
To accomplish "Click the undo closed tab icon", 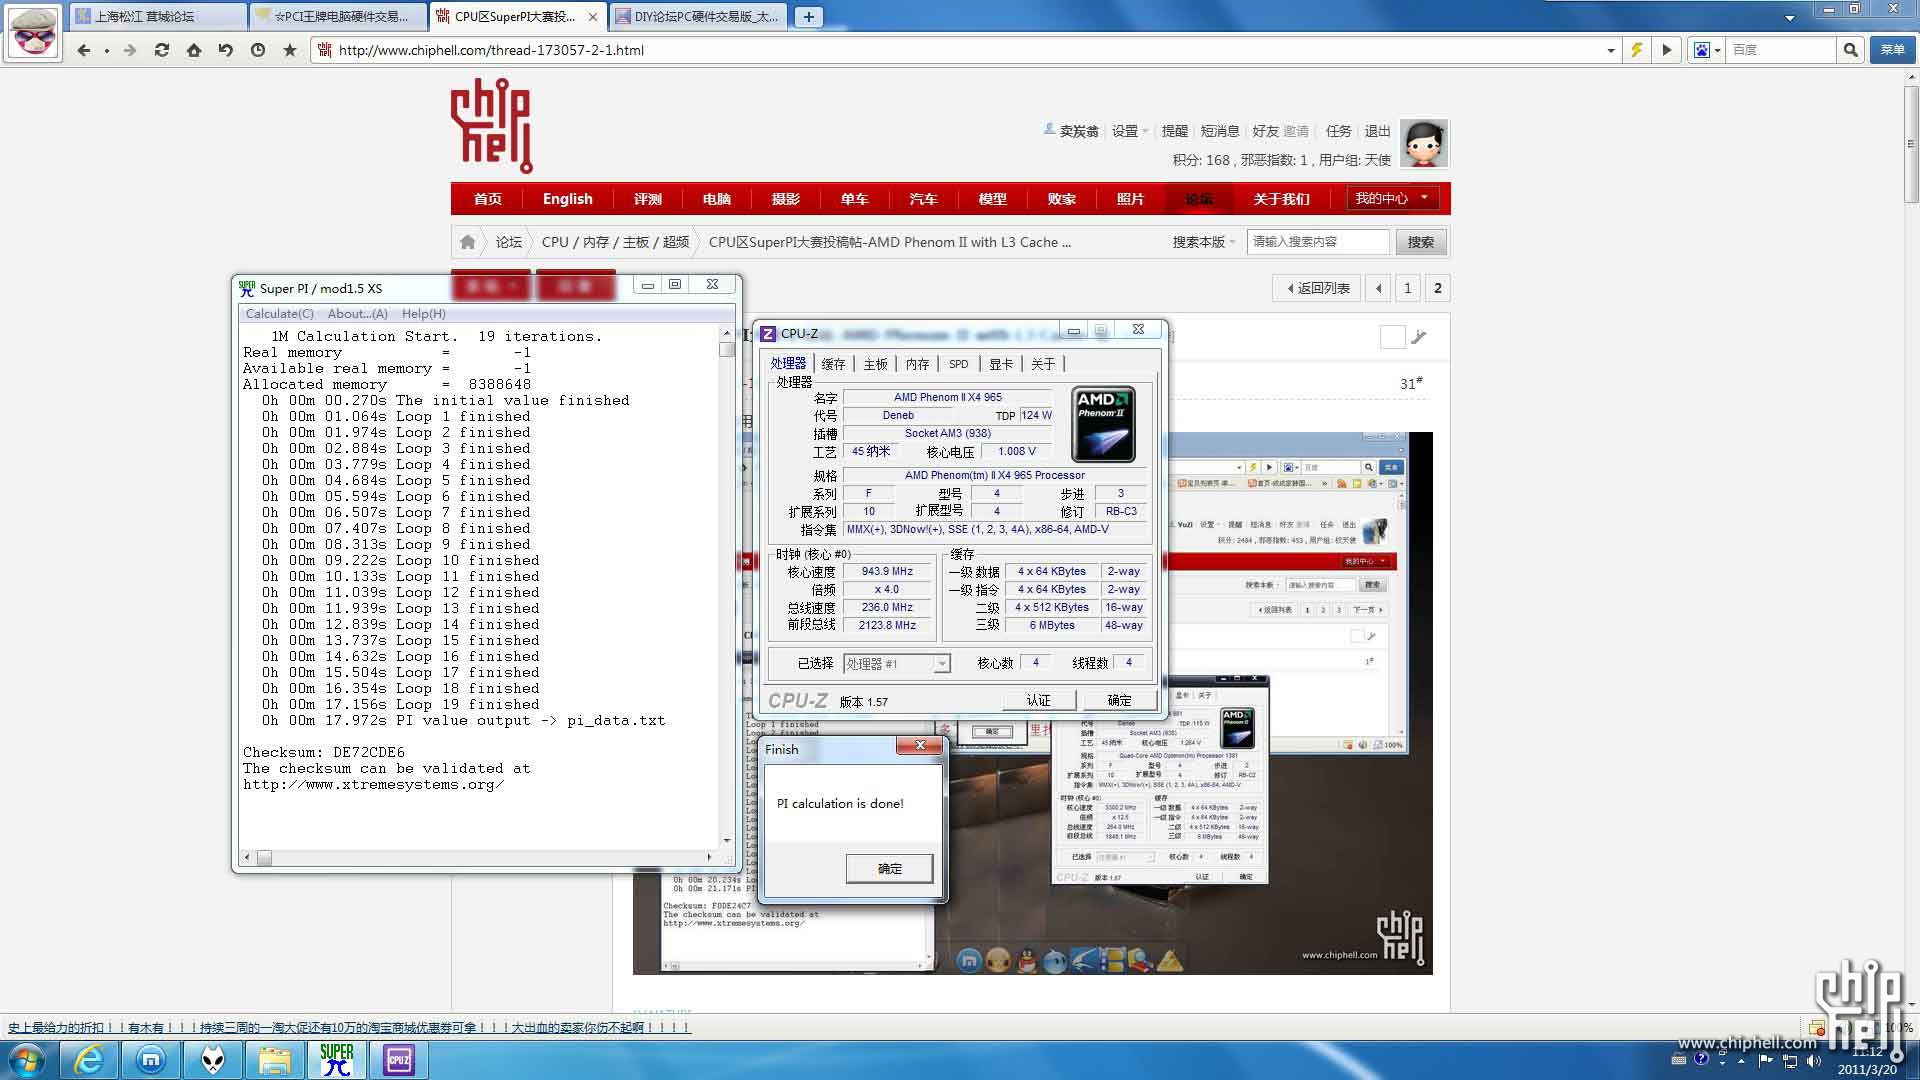I will [x=226, y=50].
